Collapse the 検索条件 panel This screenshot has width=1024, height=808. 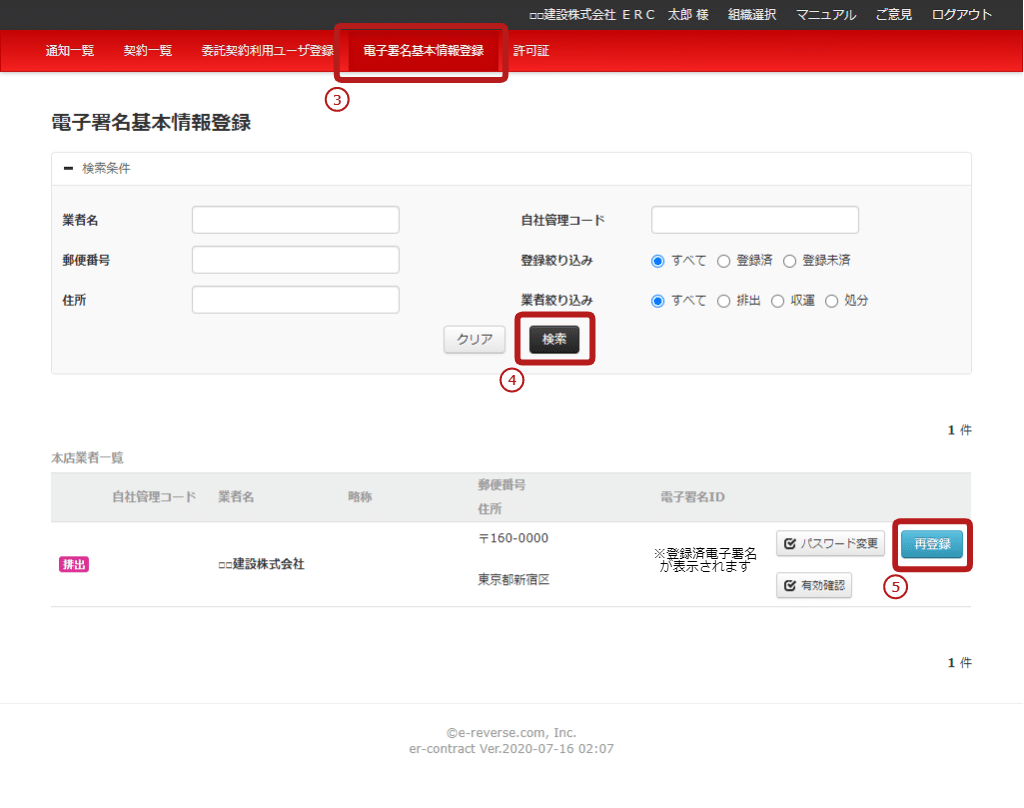69,169
